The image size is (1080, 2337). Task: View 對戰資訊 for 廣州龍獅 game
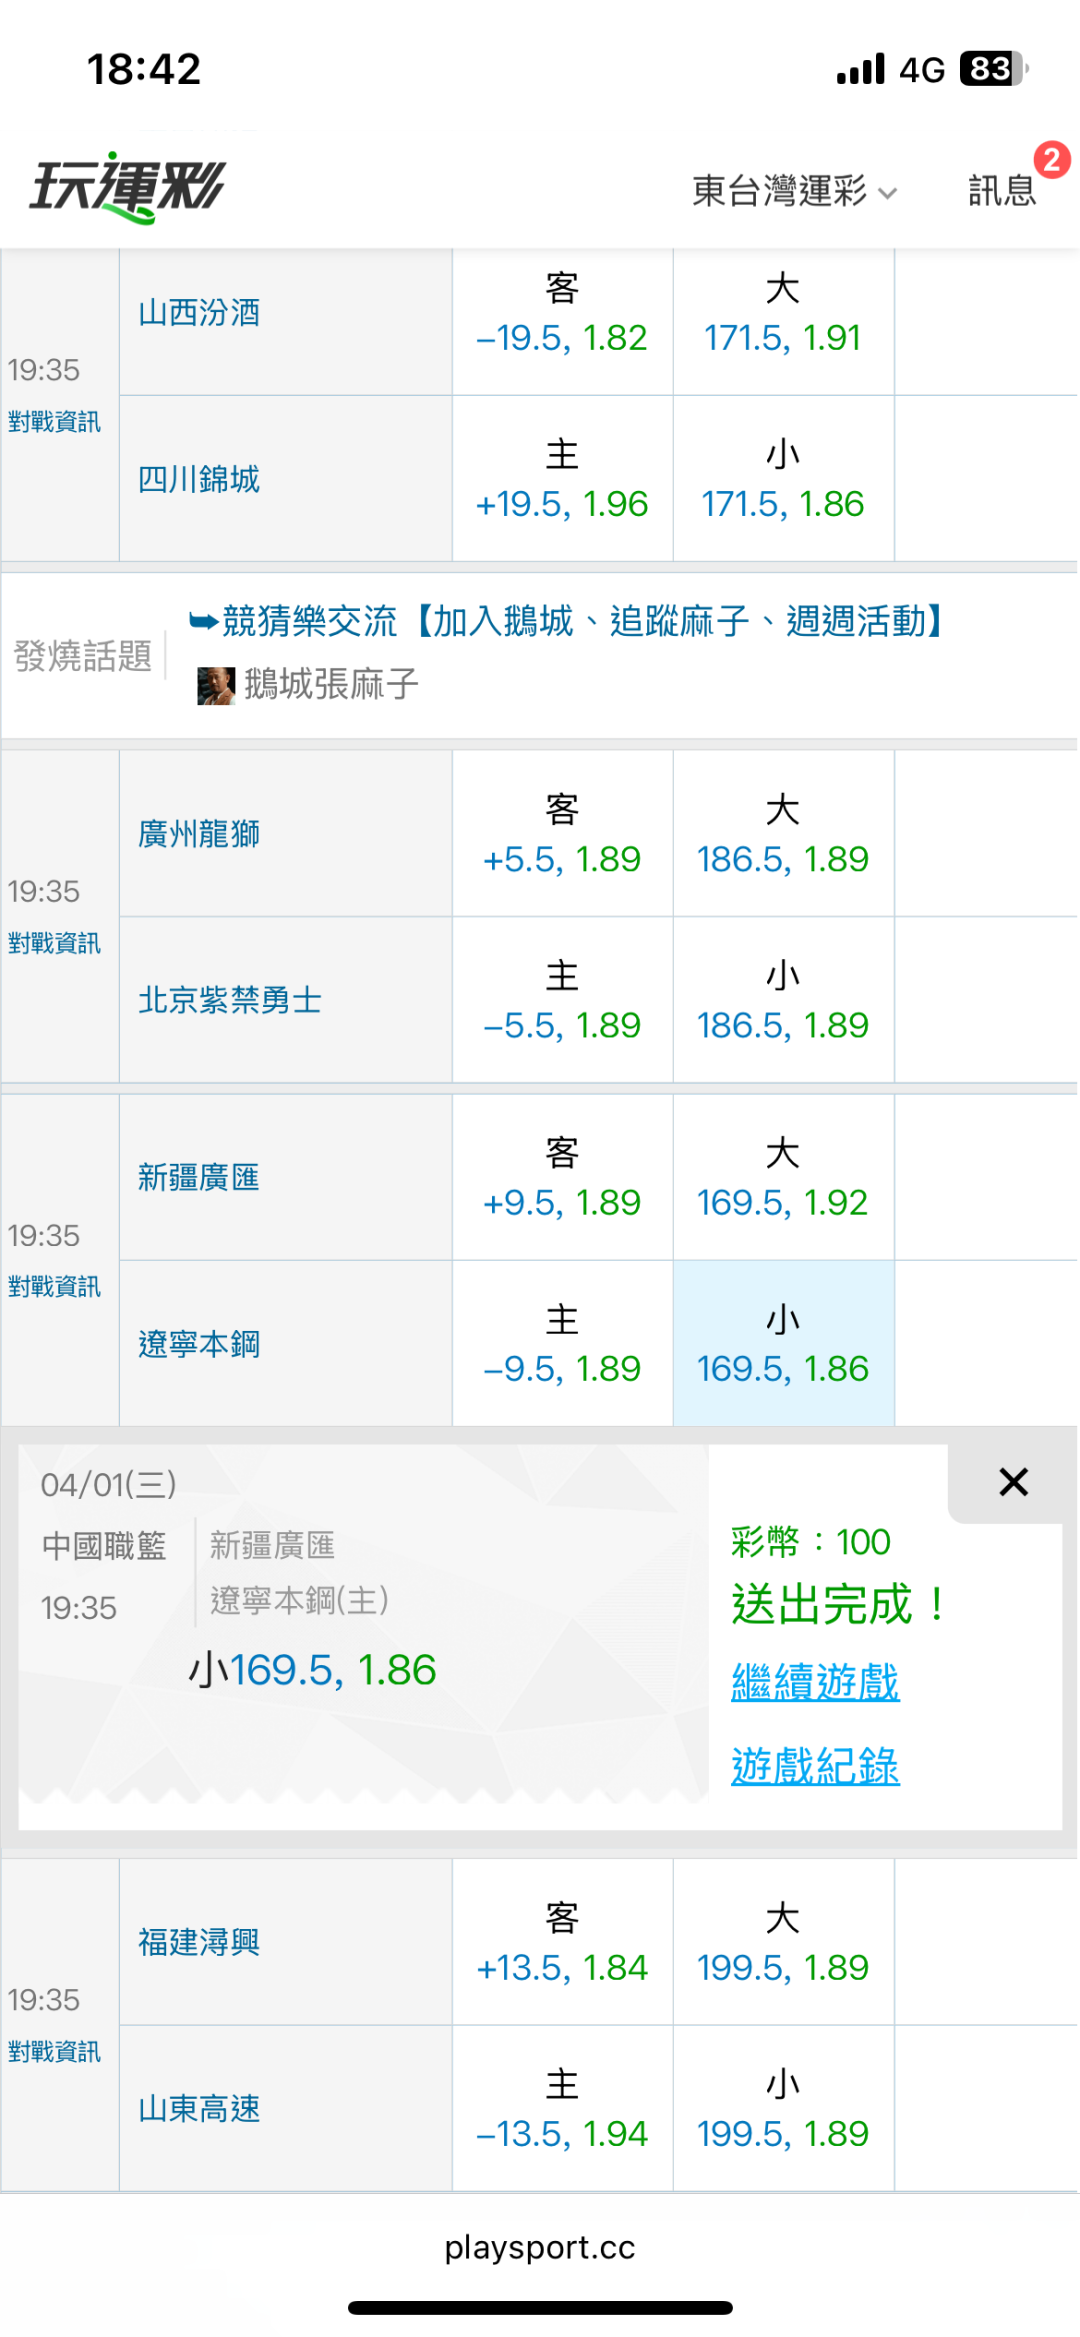(54, 943)
